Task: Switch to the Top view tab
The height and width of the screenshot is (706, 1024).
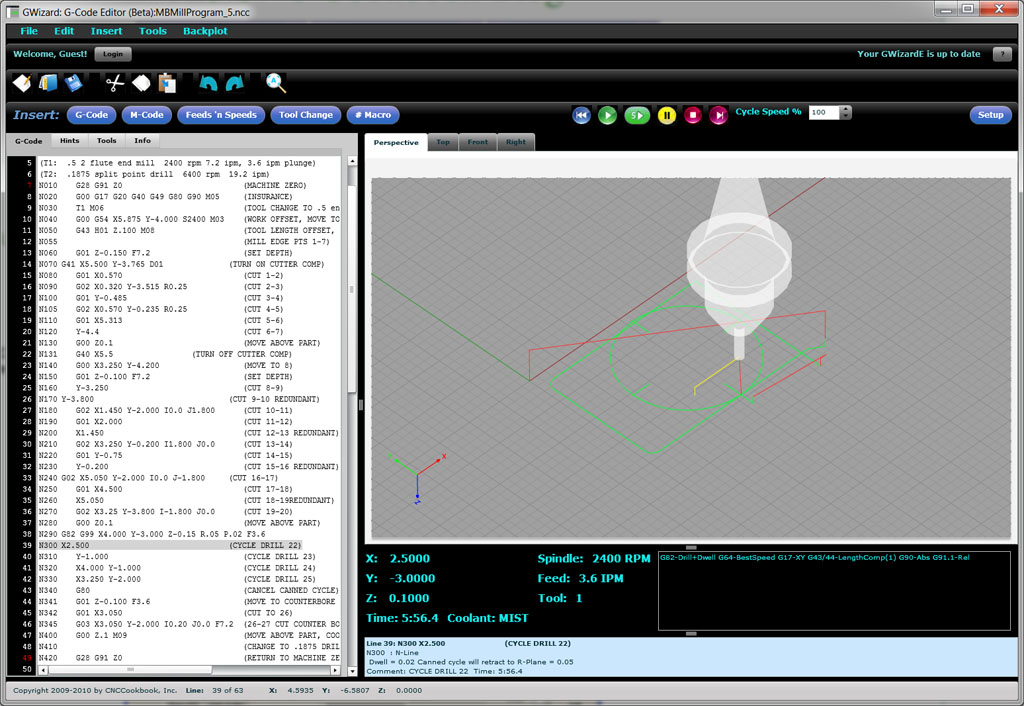Action: tap(442, 142)
